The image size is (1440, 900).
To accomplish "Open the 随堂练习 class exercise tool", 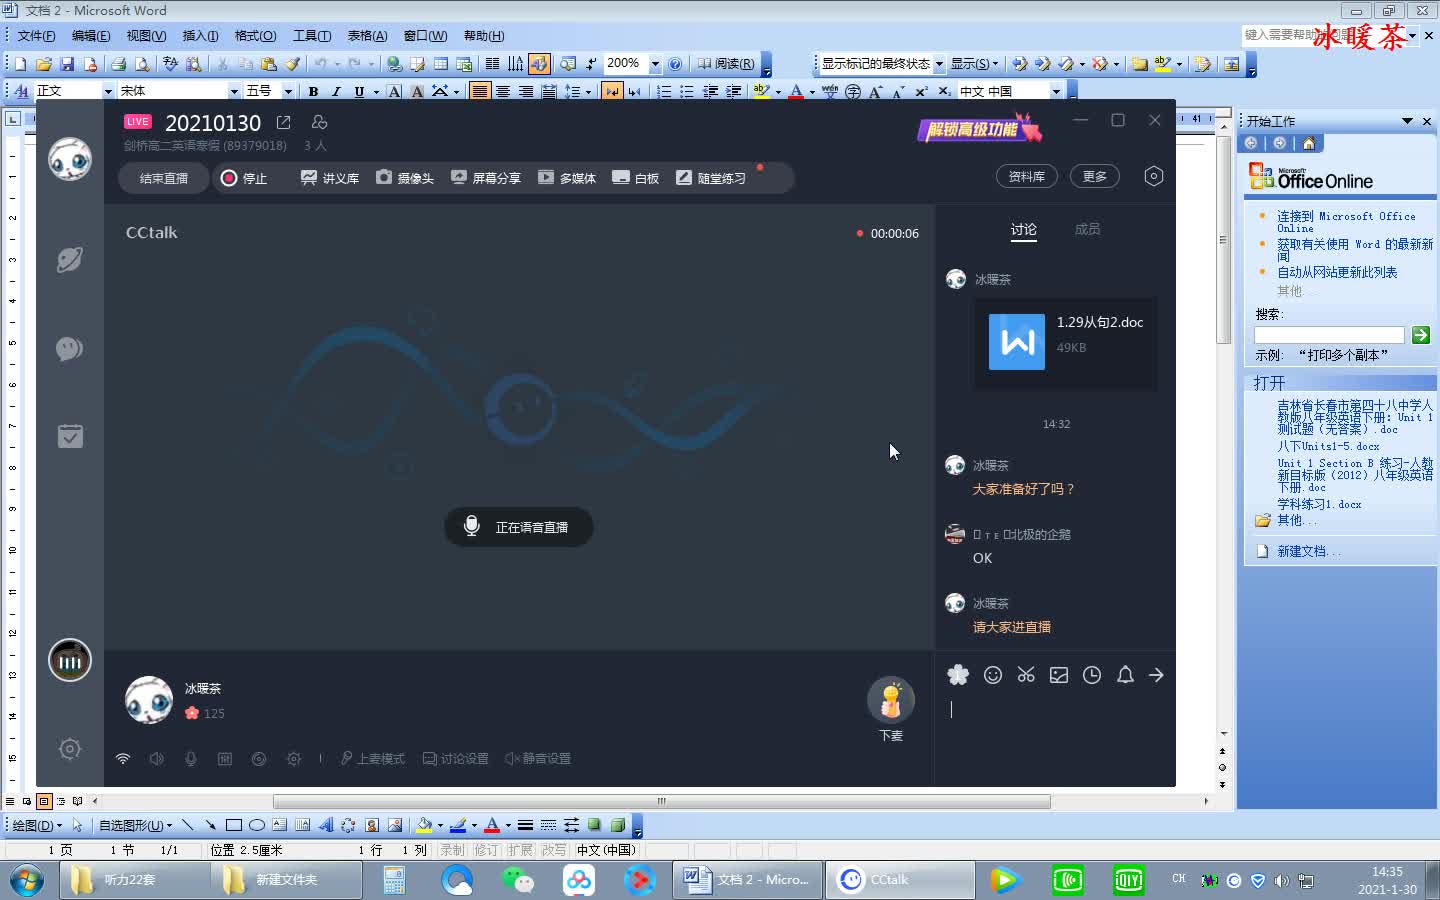I will pyautogui.click(x=711, y=178).
